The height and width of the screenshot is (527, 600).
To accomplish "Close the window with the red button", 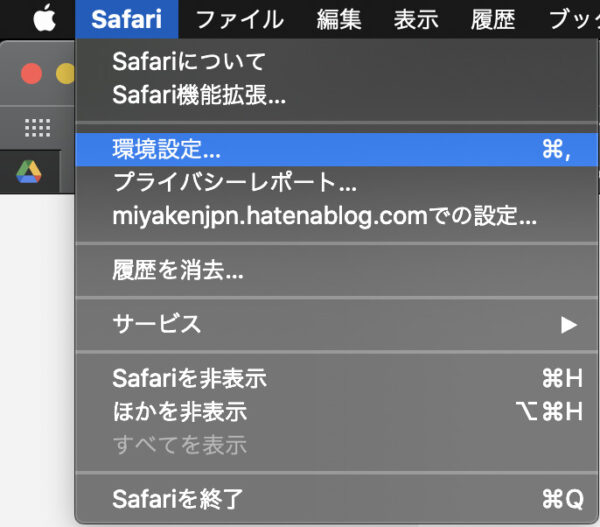I will [x=31, y=73].
